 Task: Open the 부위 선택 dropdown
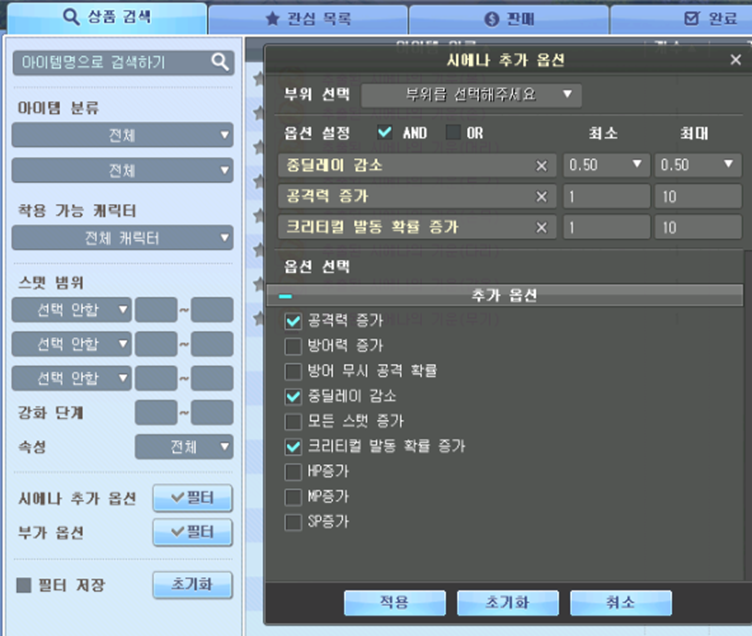[x=471, y=95]
